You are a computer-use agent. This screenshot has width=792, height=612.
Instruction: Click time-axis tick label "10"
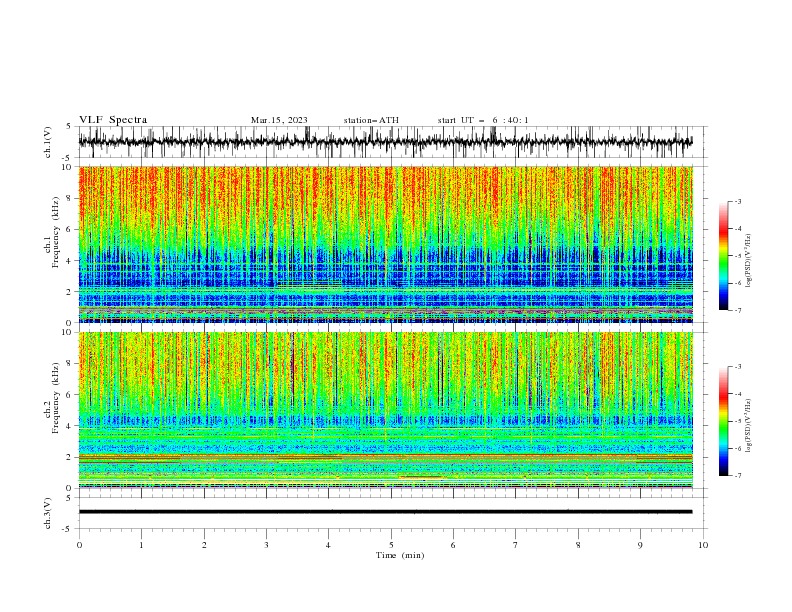pyautogui.click(x=703, y=545)
